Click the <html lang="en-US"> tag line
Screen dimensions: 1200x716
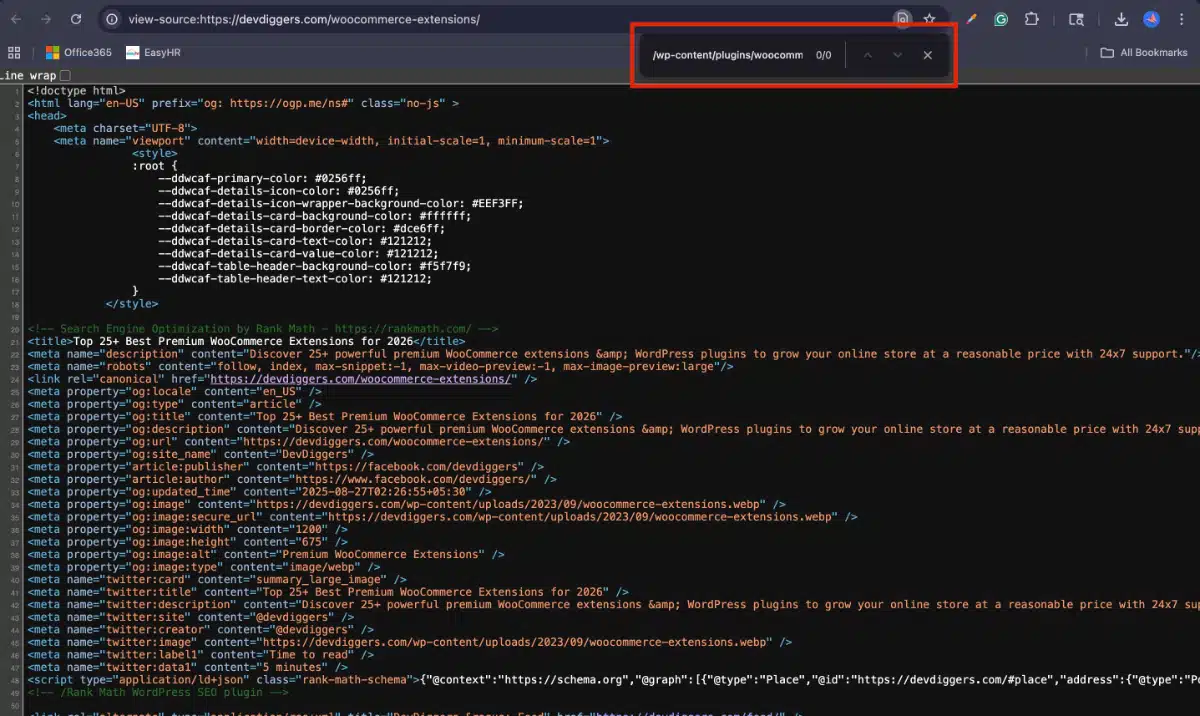point(243,103)
